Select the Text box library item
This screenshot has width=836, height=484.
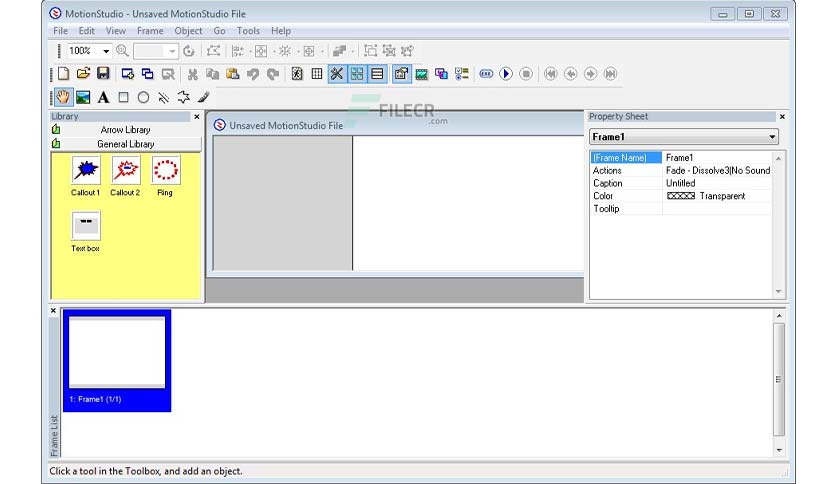point(86,232)
